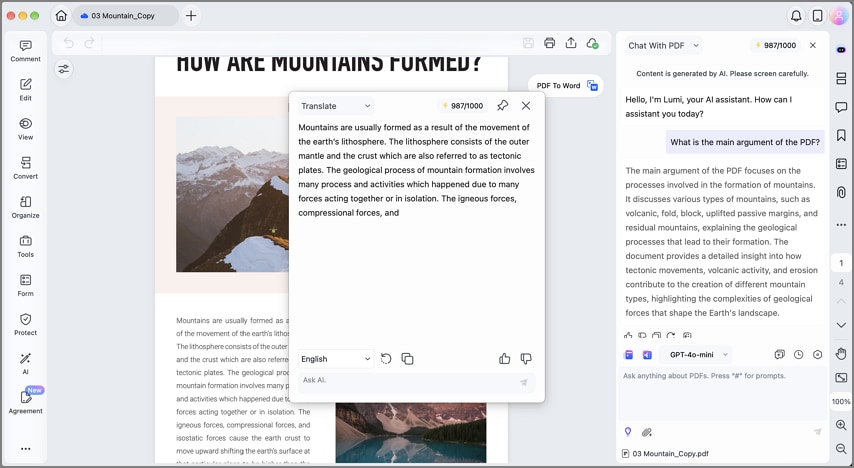854x468 pixels.
Task: Open the Protect tool in sidebar
Action: point(26,325)
